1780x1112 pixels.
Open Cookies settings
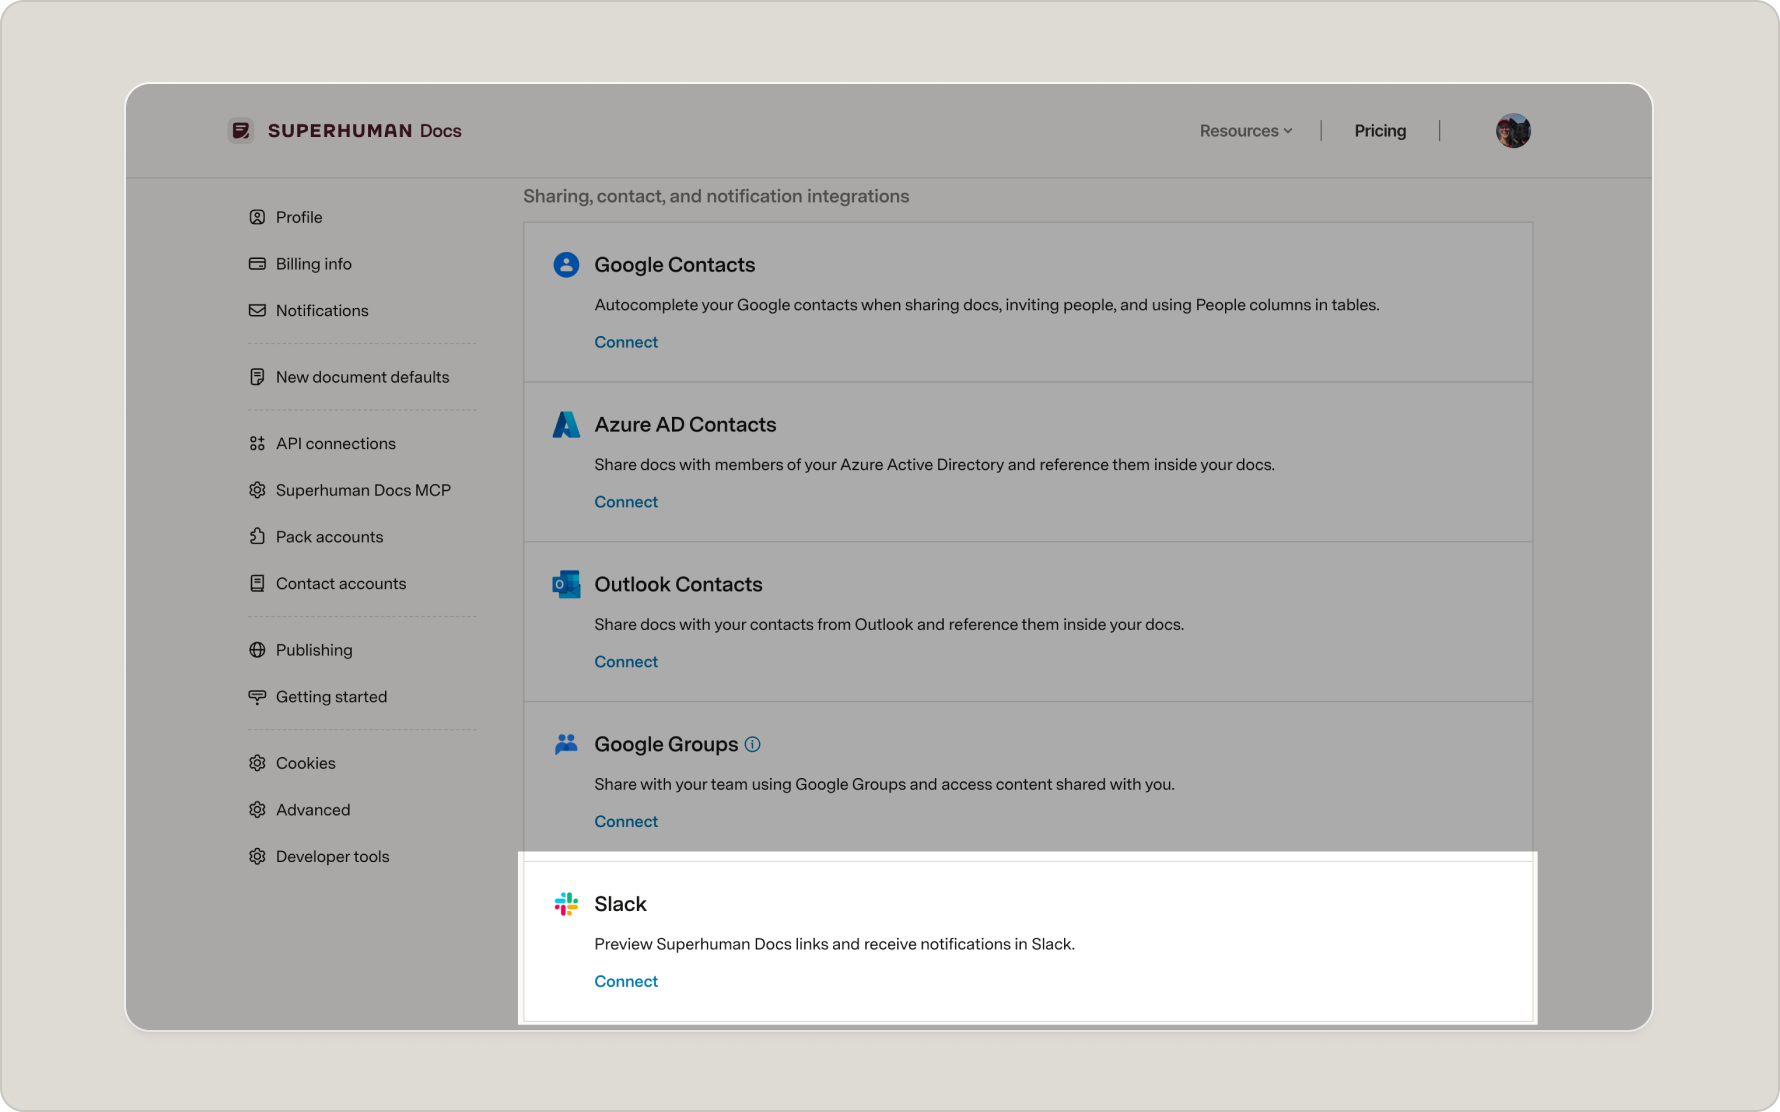point(305,763)
